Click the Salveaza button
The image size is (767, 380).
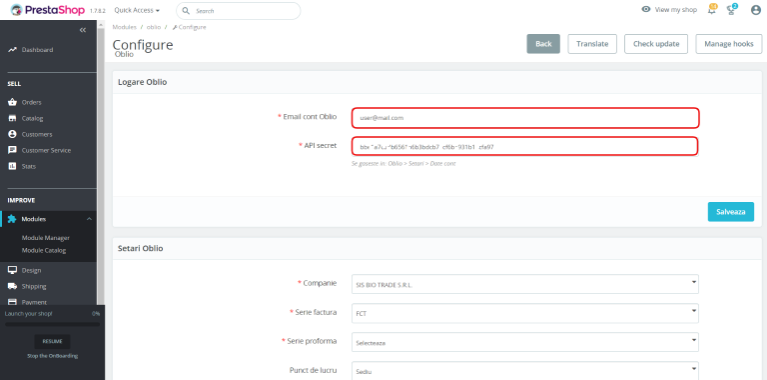point(731,212)
